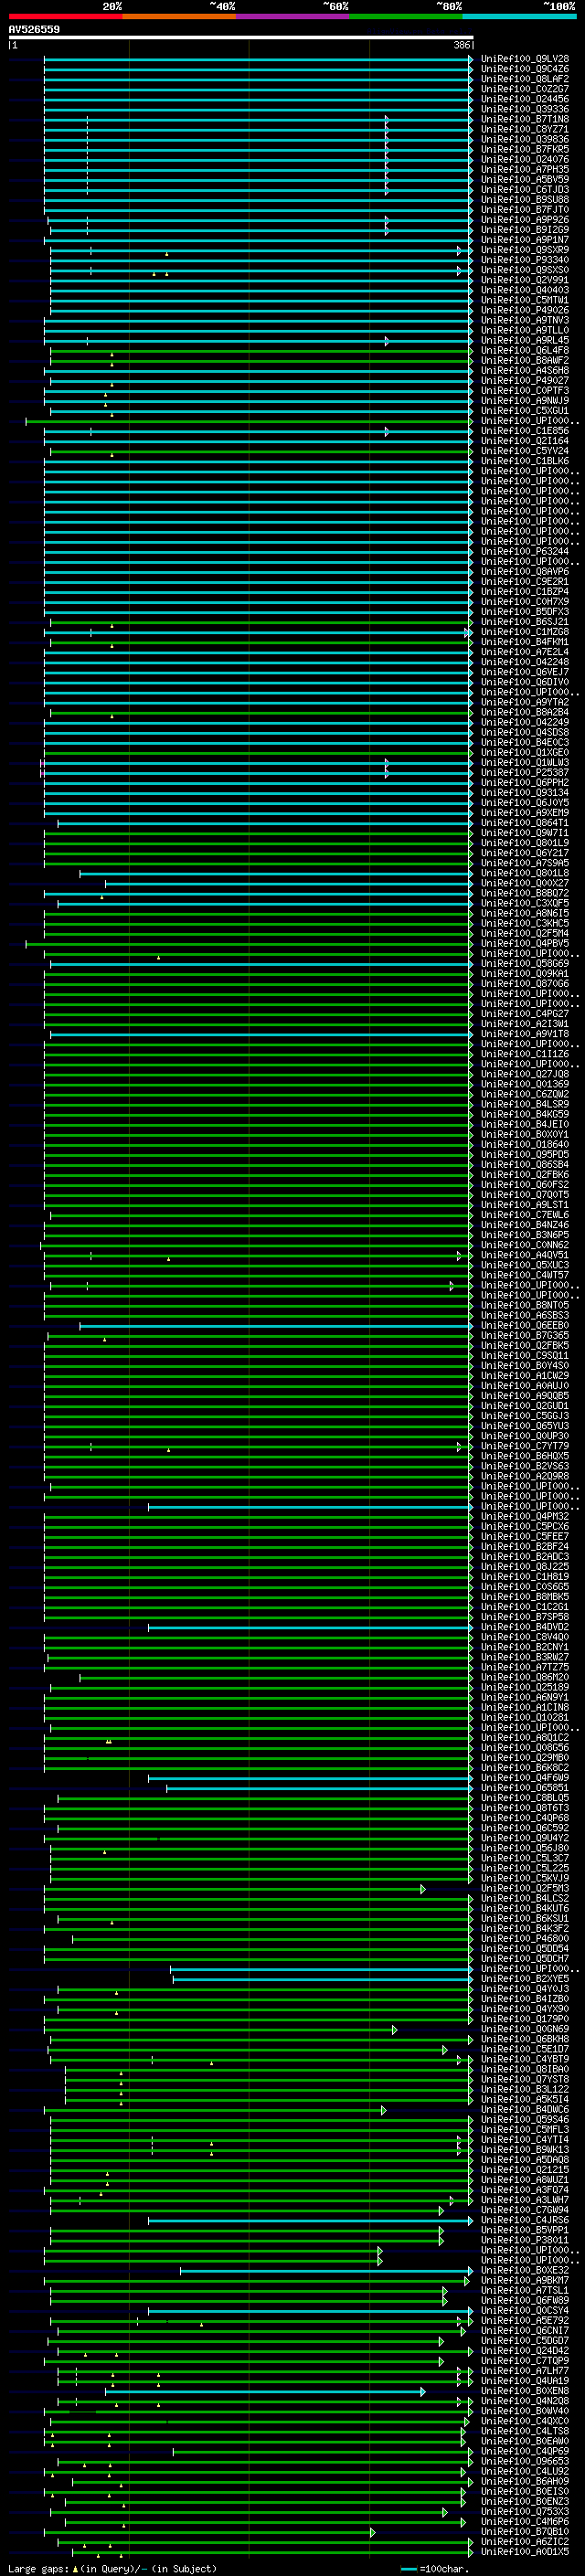
Task: Select the UniRef100_B7T1N8 label
Action: 525,119
